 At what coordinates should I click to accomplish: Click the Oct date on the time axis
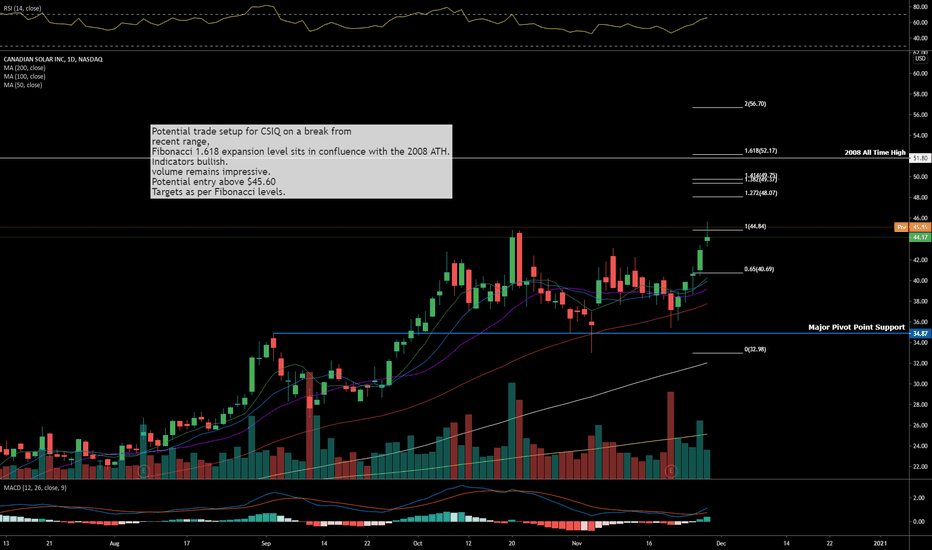[x=418, y=543]
